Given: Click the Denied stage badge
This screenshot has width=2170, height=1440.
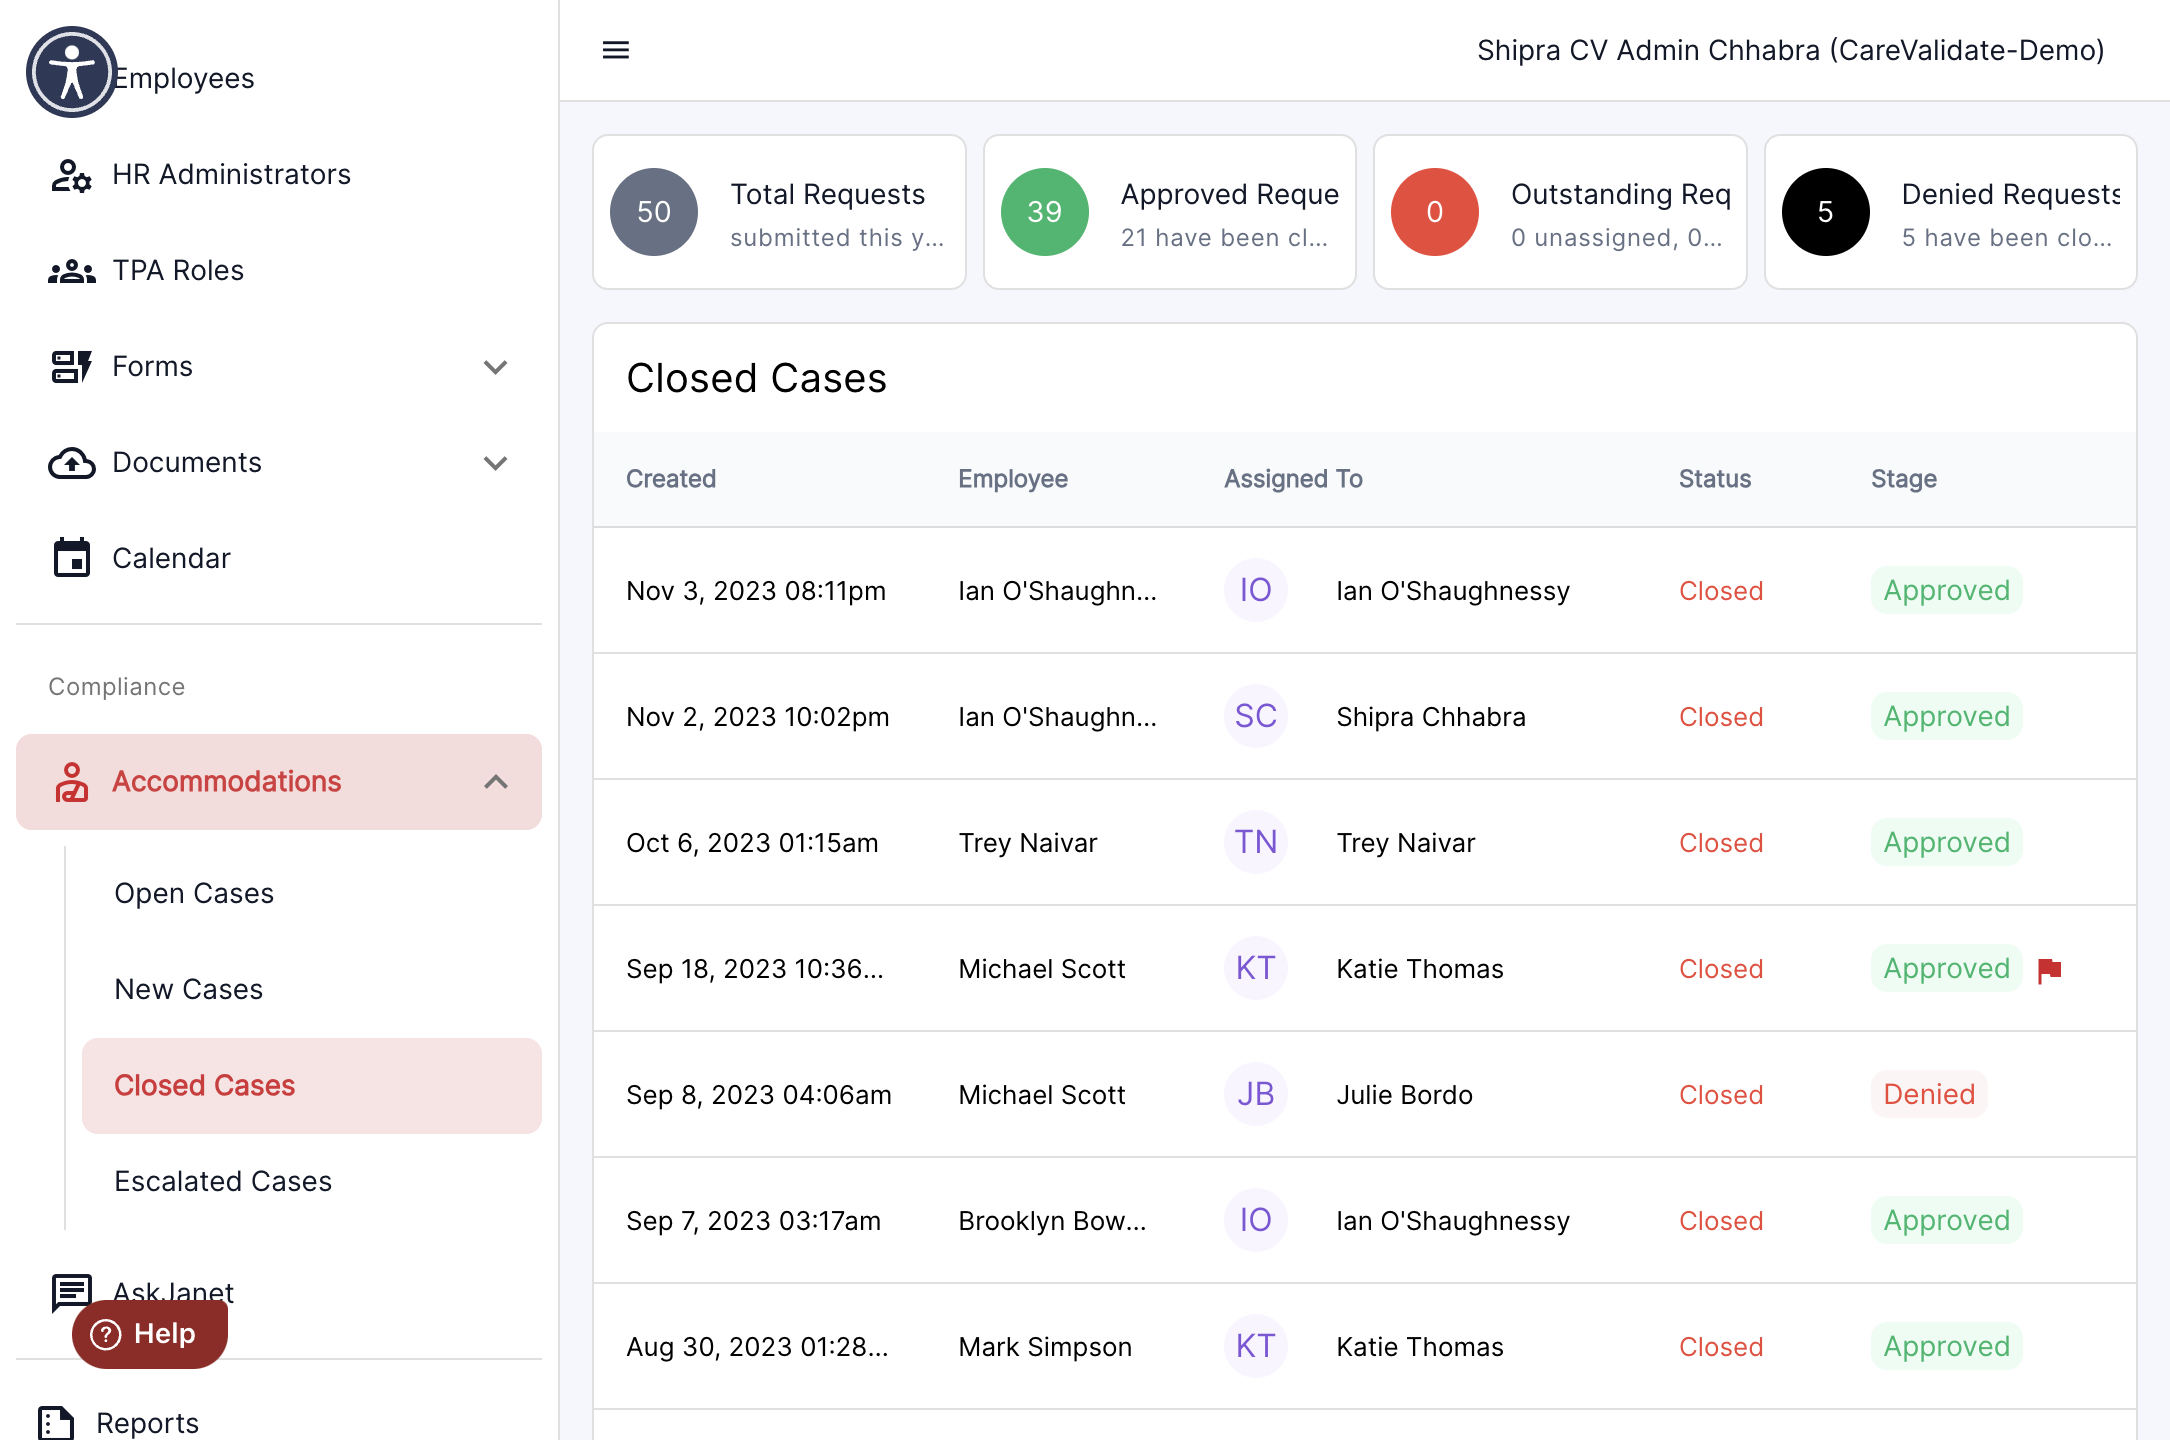Looking at the screenshot, I should (x=1929, y=1094).
